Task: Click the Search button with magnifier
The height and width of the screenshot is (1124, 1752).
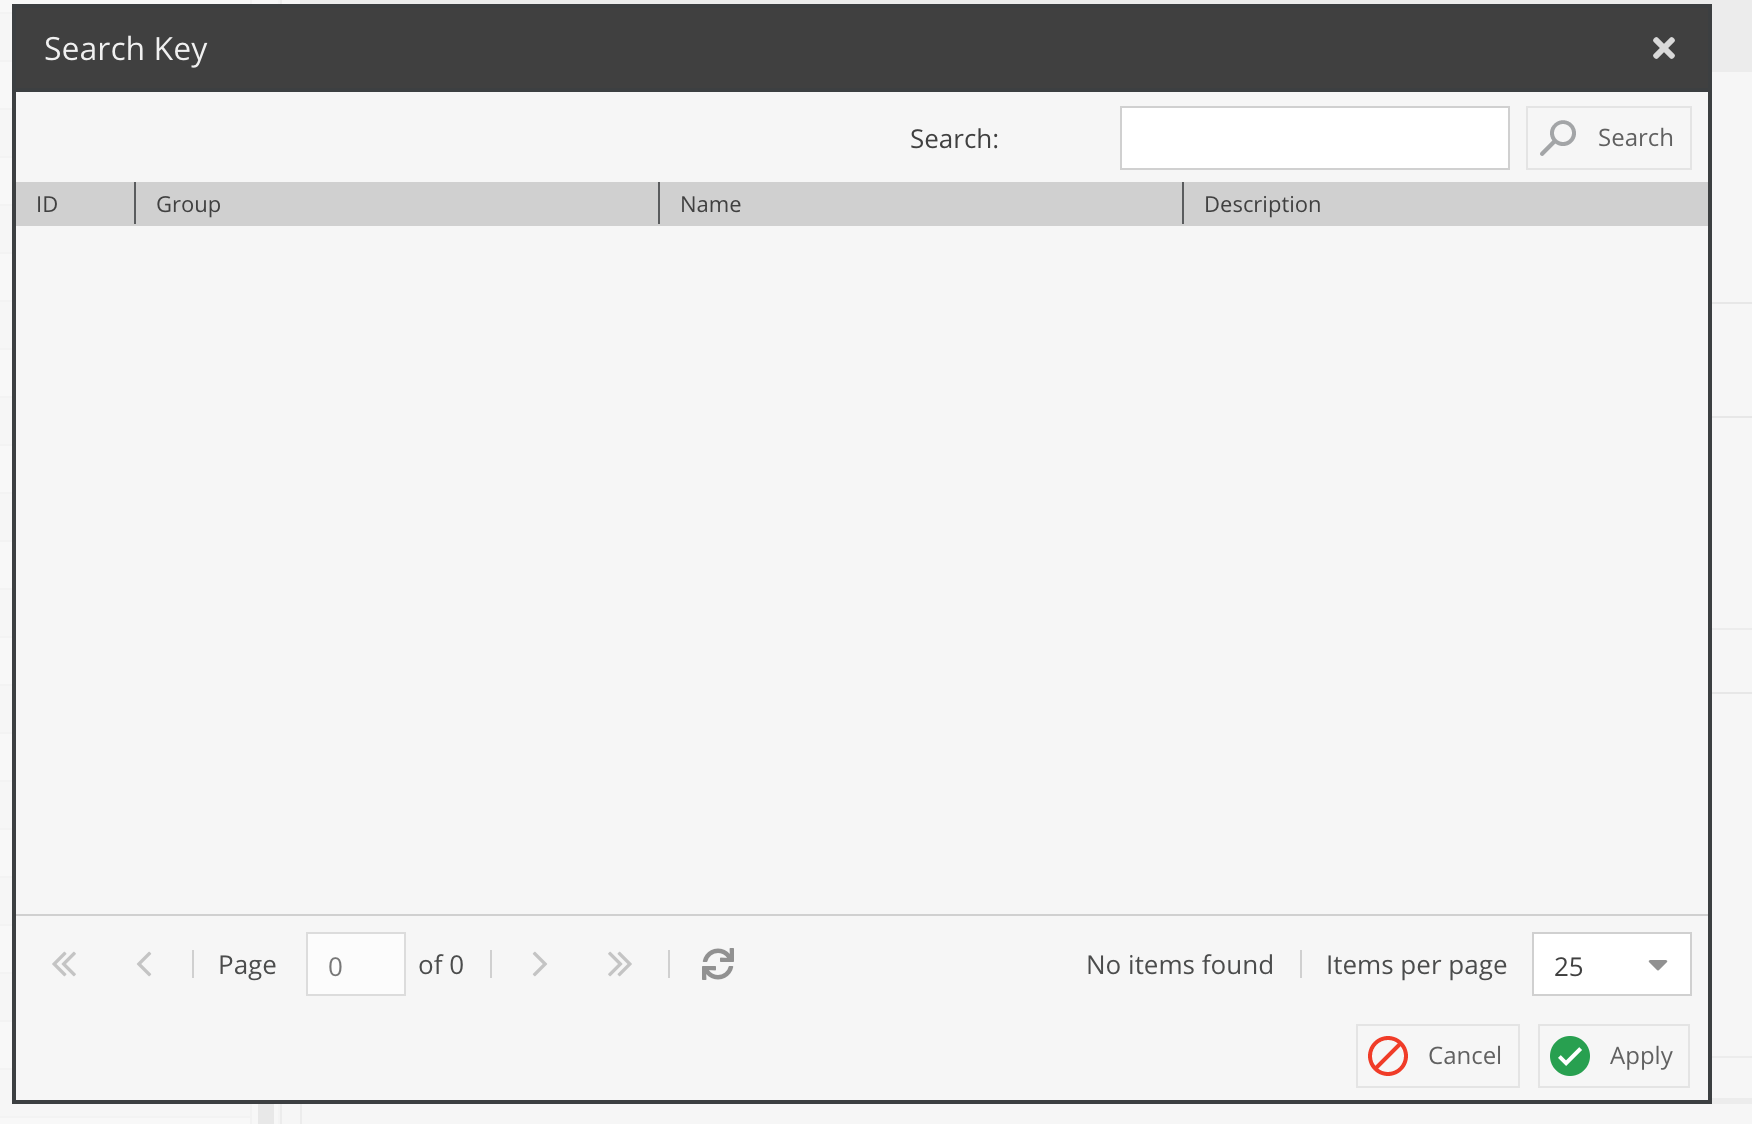Action: click(1608, 138)
